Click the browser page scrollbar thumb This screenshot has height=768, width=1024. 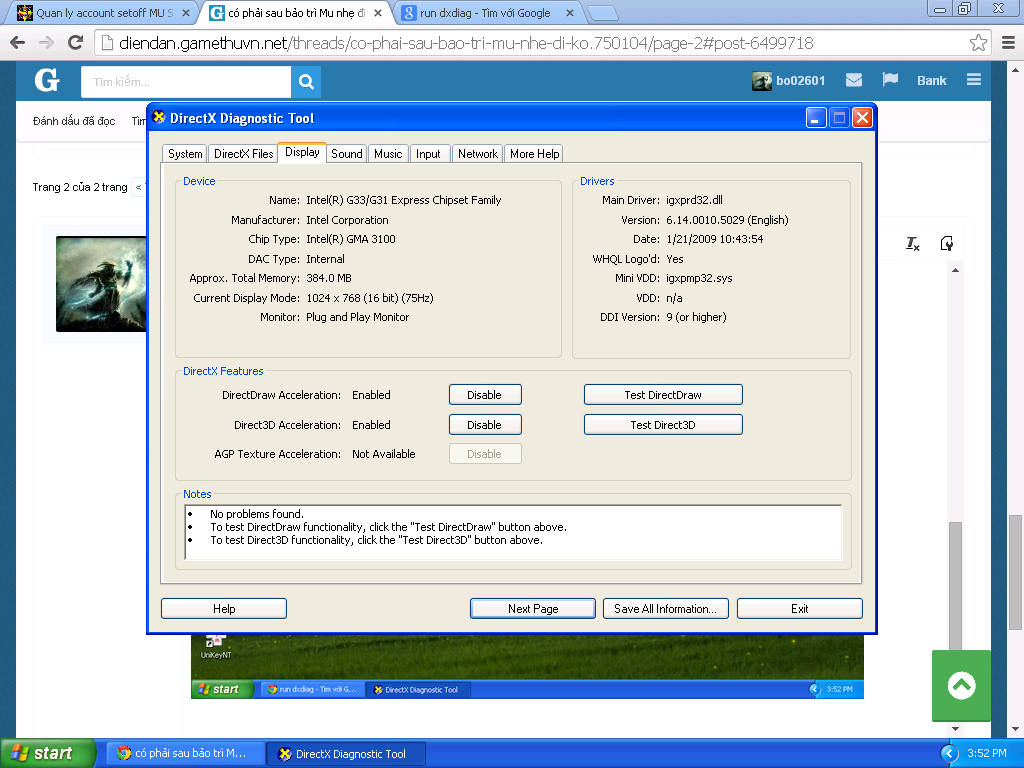[x=1014, y=572]
